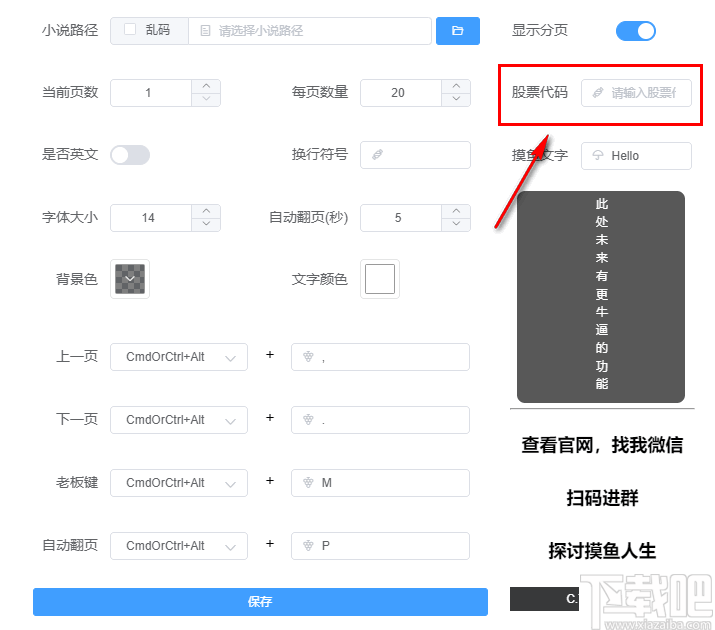Click the 换行符号 input field
The image size is (715, 630).
tap(415, 155)
